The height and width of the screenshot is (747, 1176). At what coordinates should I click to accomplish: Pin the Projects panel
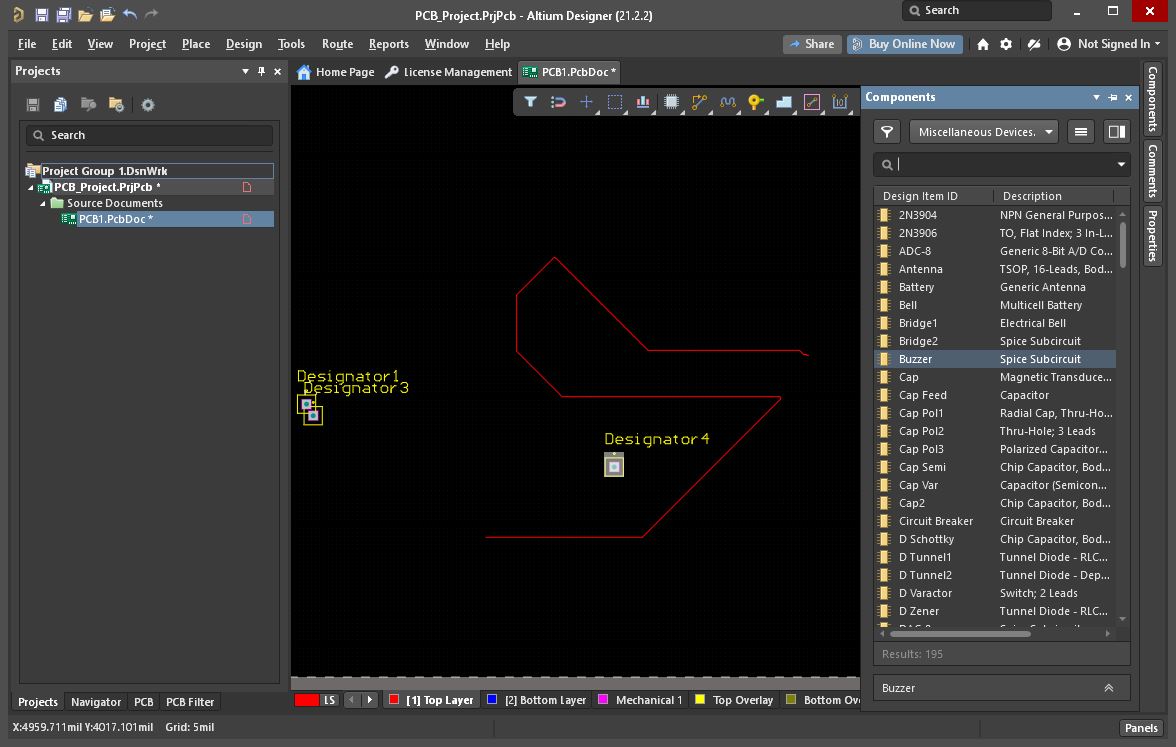(x=262, y=71)
